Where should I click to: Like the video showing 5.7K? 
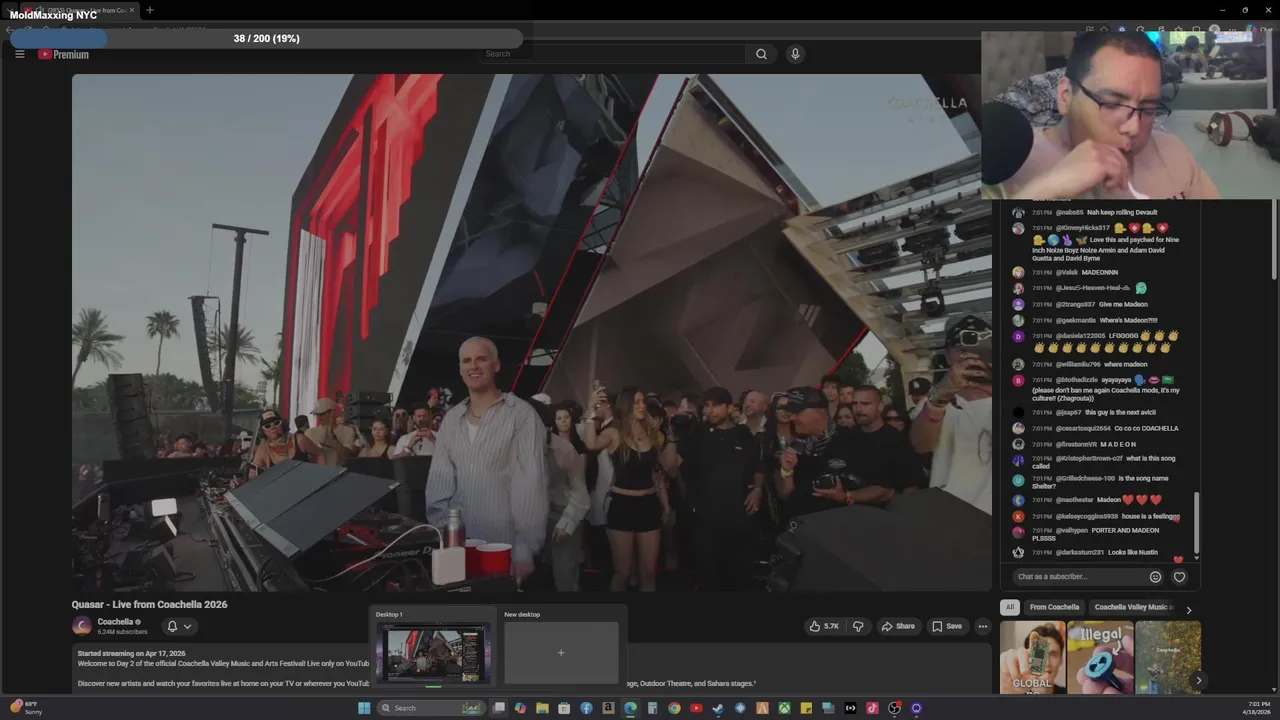pos(824,626)
